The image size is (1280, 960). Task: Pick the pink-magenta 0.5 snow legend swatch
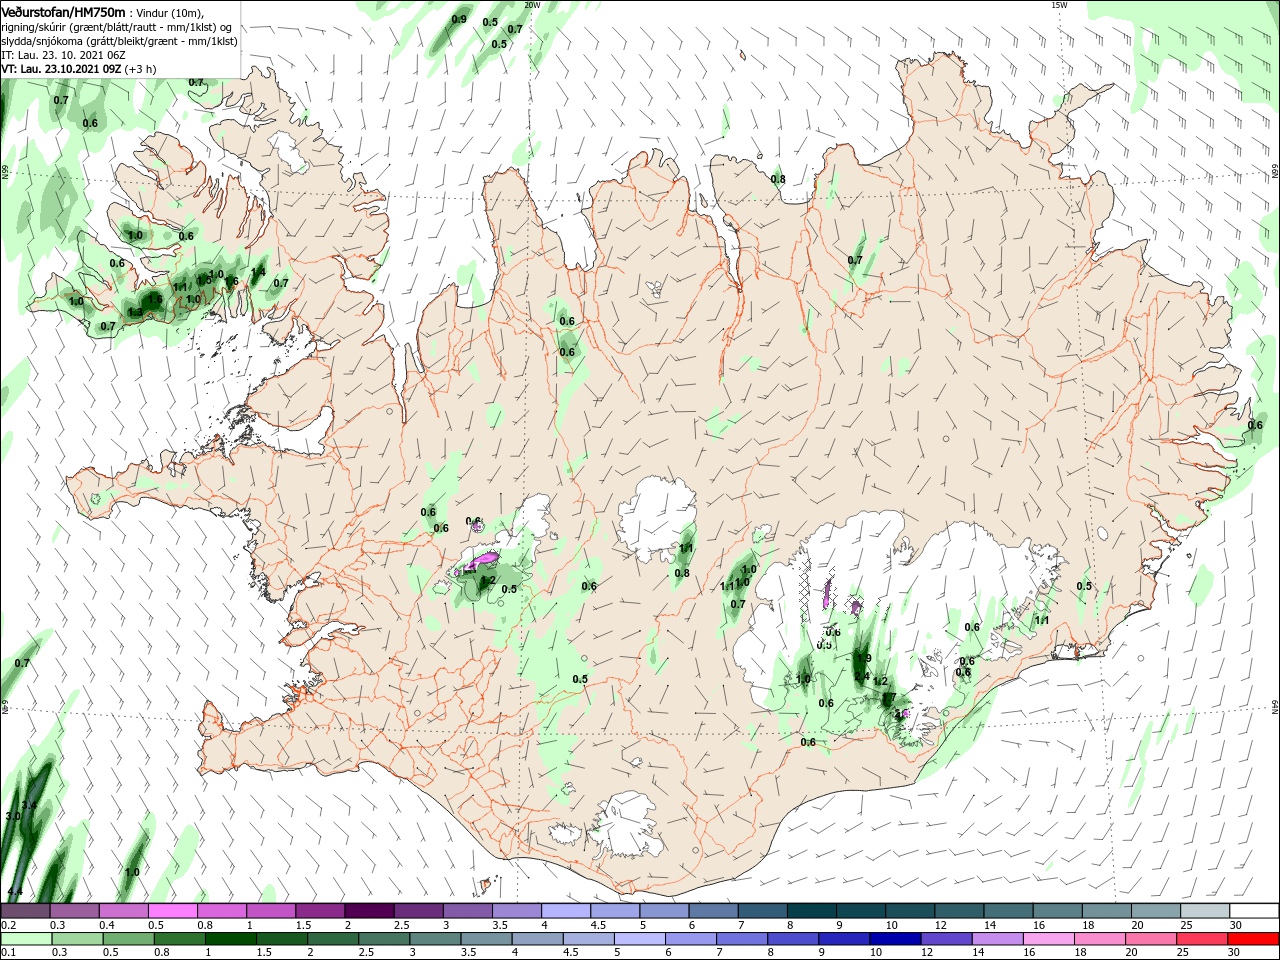click(172, 911)
